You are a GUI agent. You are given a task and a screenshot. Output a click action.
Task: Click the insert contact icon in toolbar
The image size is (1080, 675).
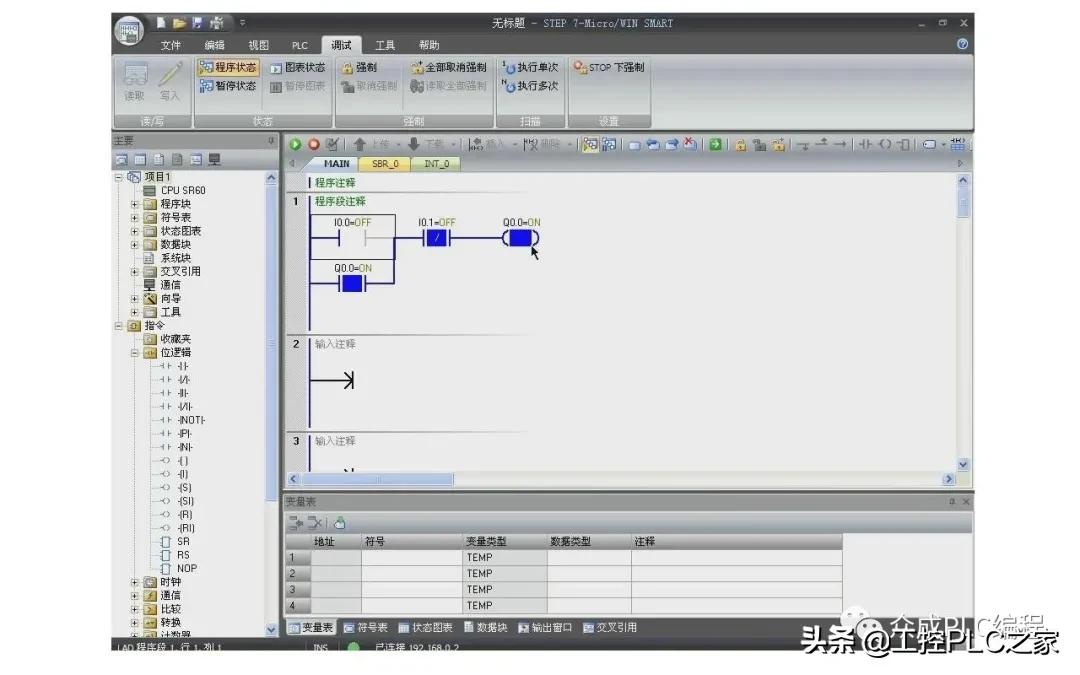pos(866,144)
